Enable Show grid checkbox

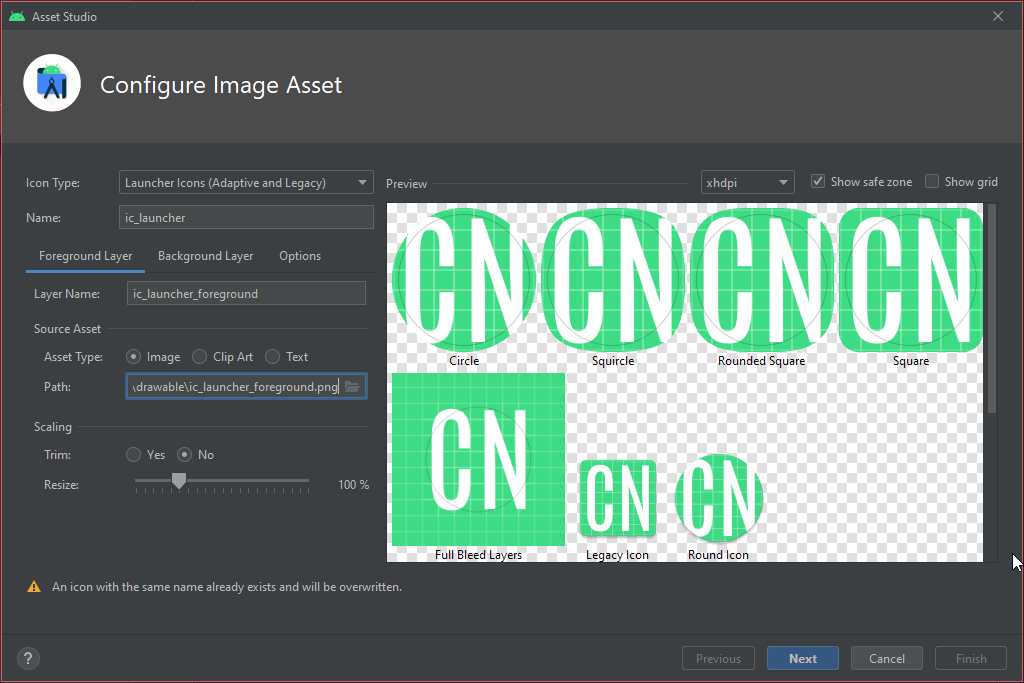pos(932,182)
